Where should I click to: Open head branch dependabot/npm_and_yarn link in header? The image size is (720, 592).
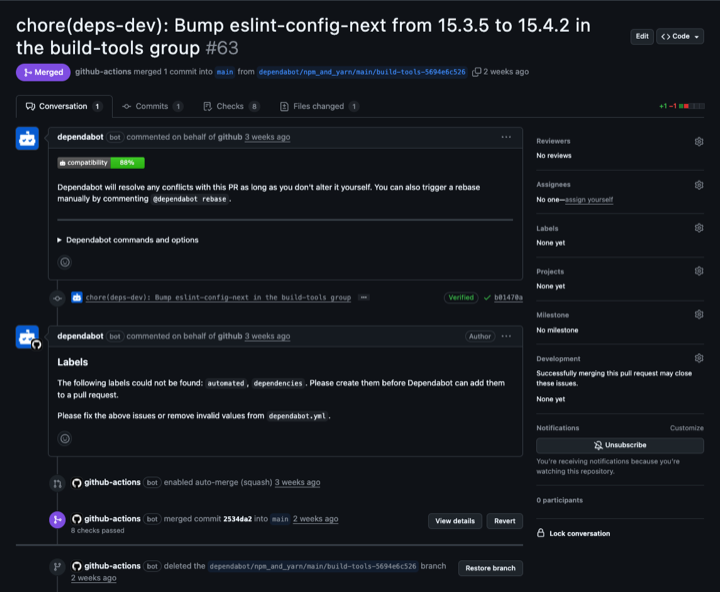tap(362, 72)
